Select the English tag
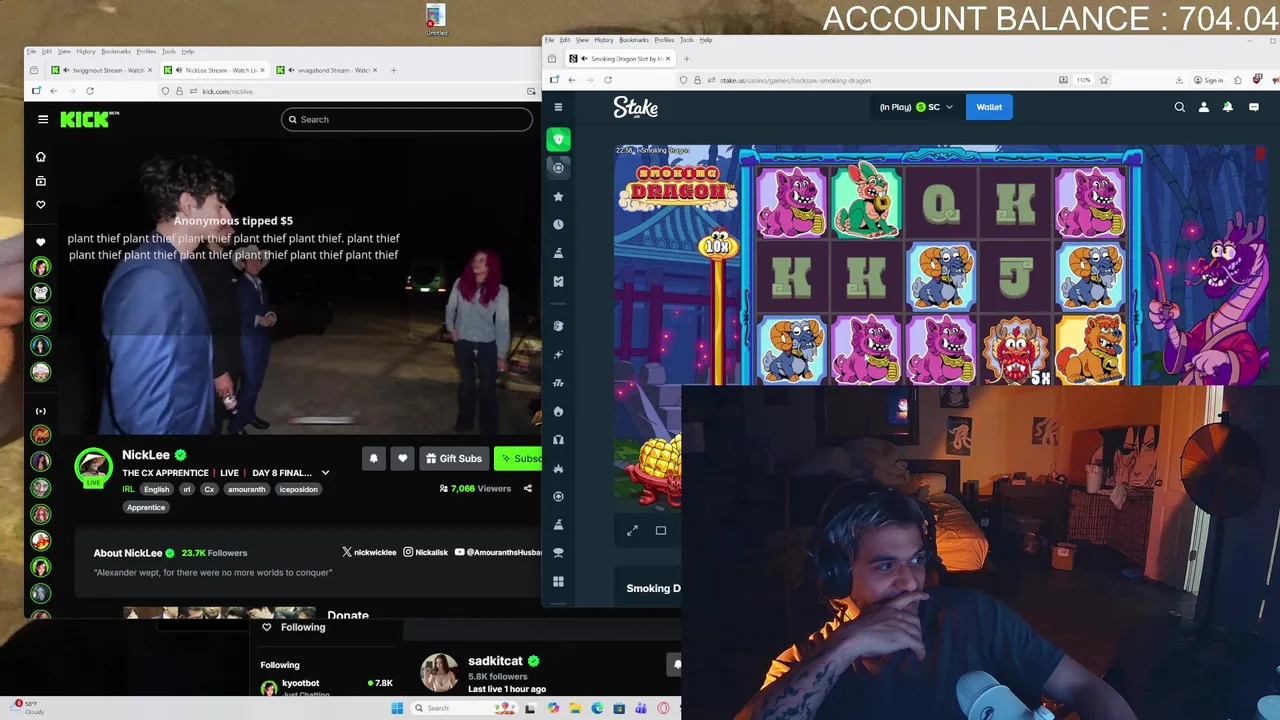Viewport: 1280px width, 720px height. tap(156, 489)
